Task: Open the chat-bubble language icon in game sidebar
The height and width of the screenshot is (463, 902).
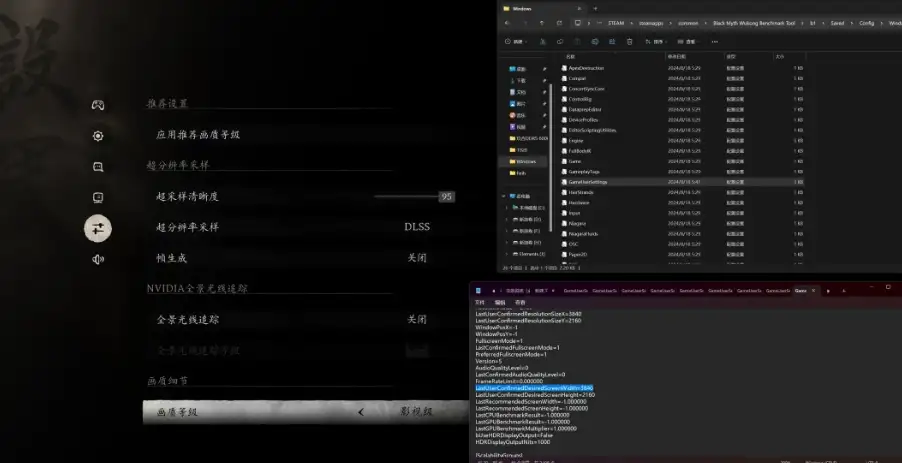Action: [x=98, y=167]
